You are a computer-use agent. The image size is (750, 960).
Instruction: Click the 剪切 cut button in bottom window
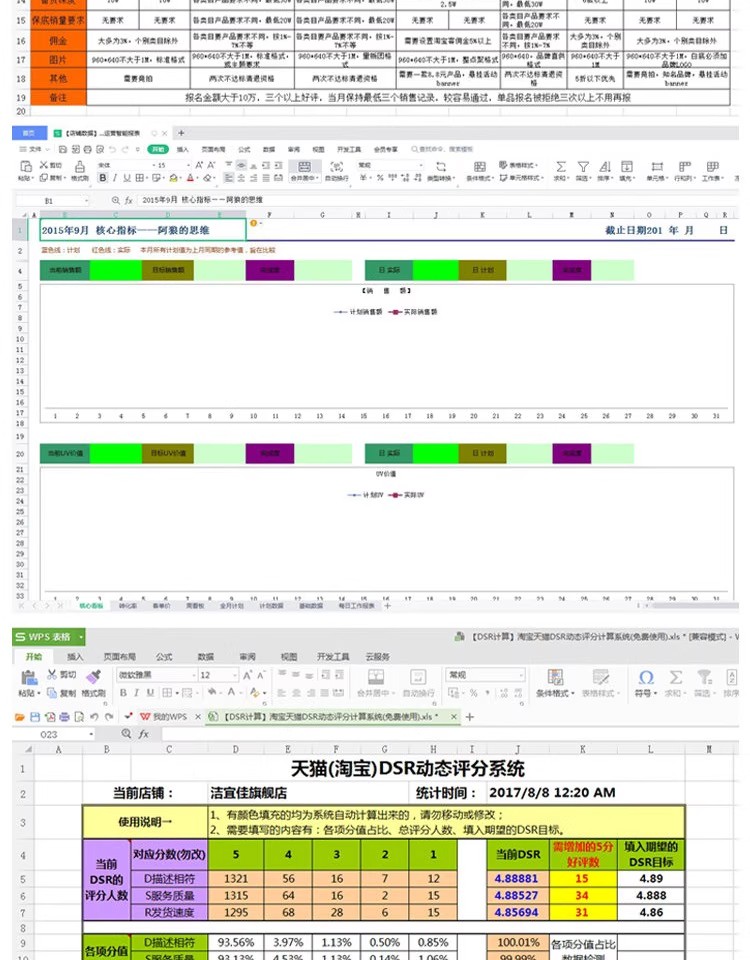pos(62,675)
